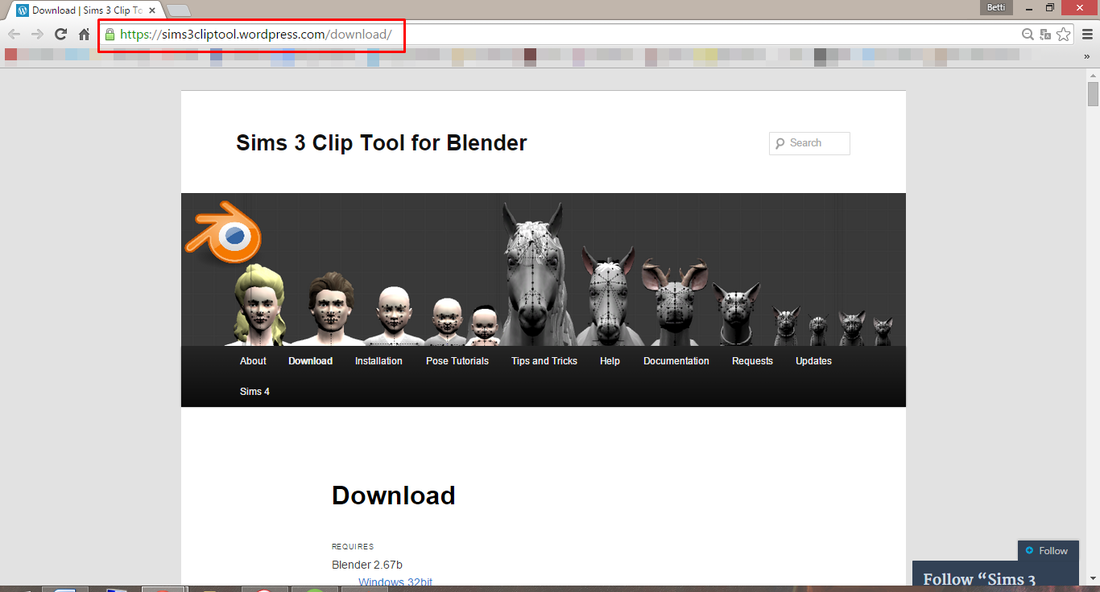Click the back navigation arrow
The height and width of the screenshot is (592, 1100).
pos(14,34)
